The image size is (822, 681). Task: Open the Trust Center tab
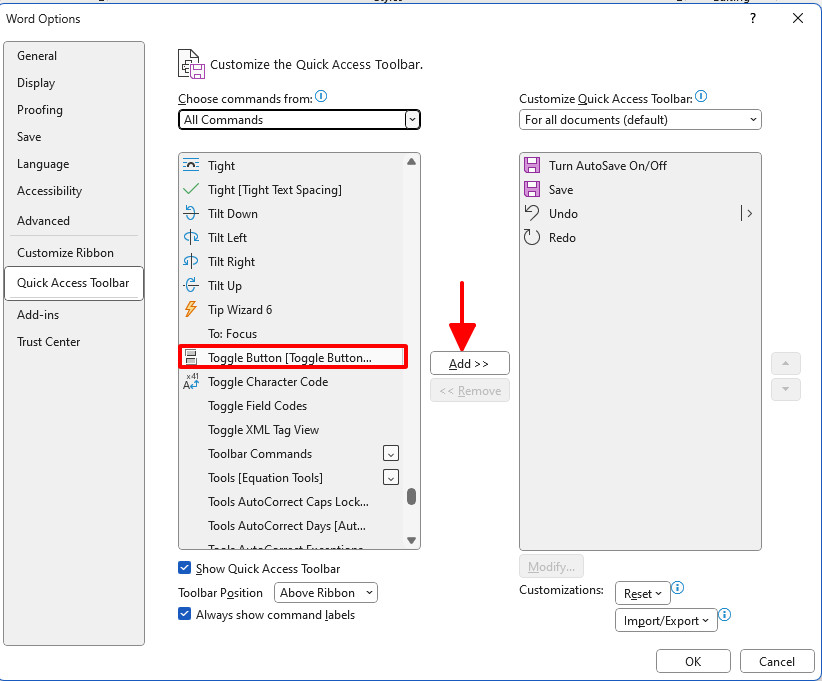74,342
